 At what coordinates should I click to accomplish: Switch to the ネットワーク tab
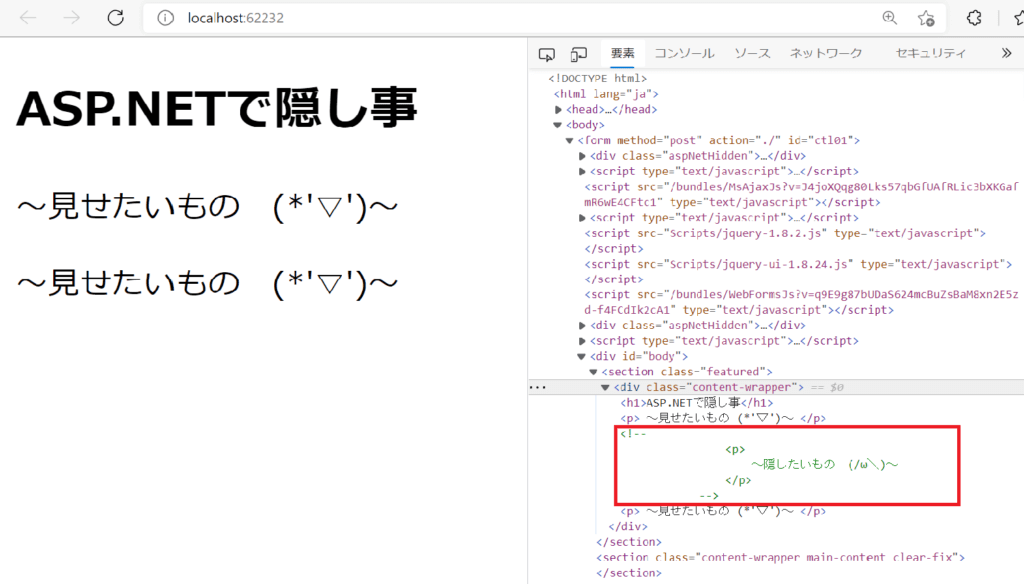pos(826,54)
